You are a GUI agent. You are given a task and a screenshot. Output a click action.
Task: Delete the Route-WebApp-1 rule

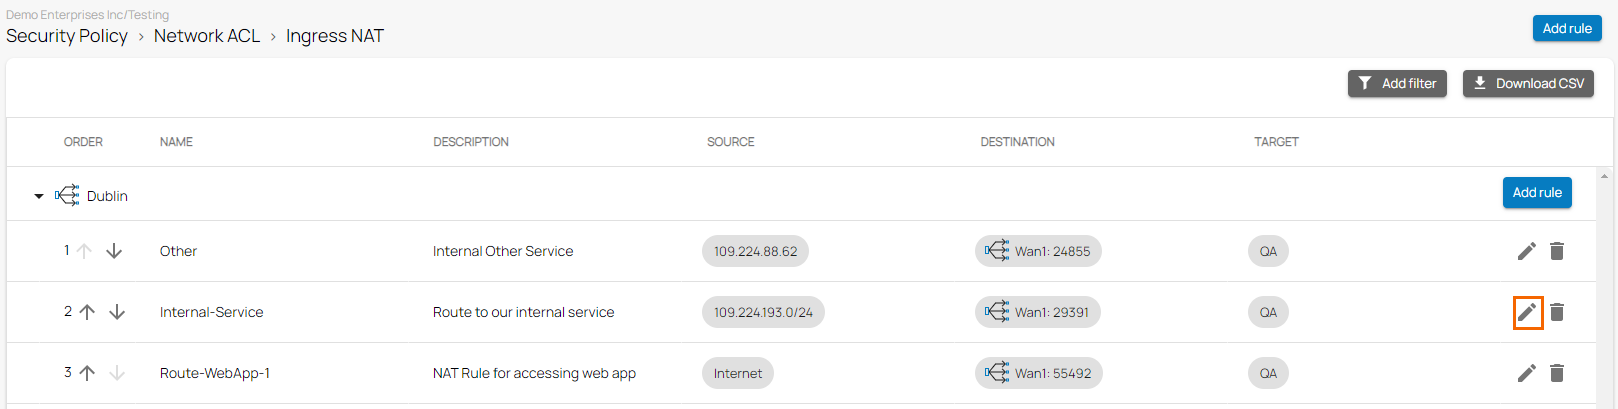(1557, 373)
